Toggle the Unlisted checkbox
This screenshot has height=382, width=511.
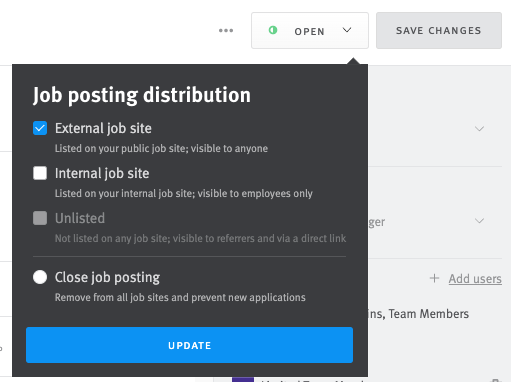coord(40,218)
